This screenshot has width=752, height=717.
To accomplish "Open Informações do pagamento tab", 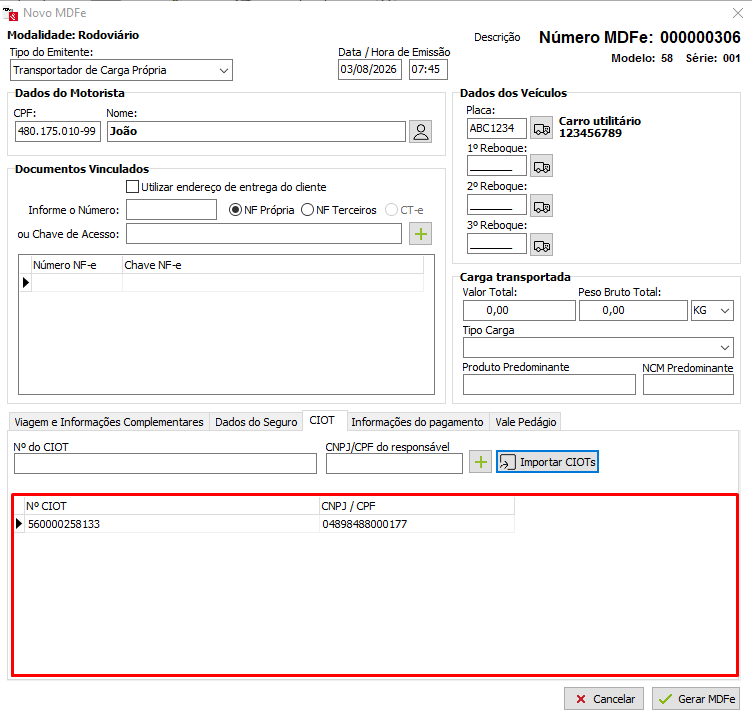I will [417, 422].
